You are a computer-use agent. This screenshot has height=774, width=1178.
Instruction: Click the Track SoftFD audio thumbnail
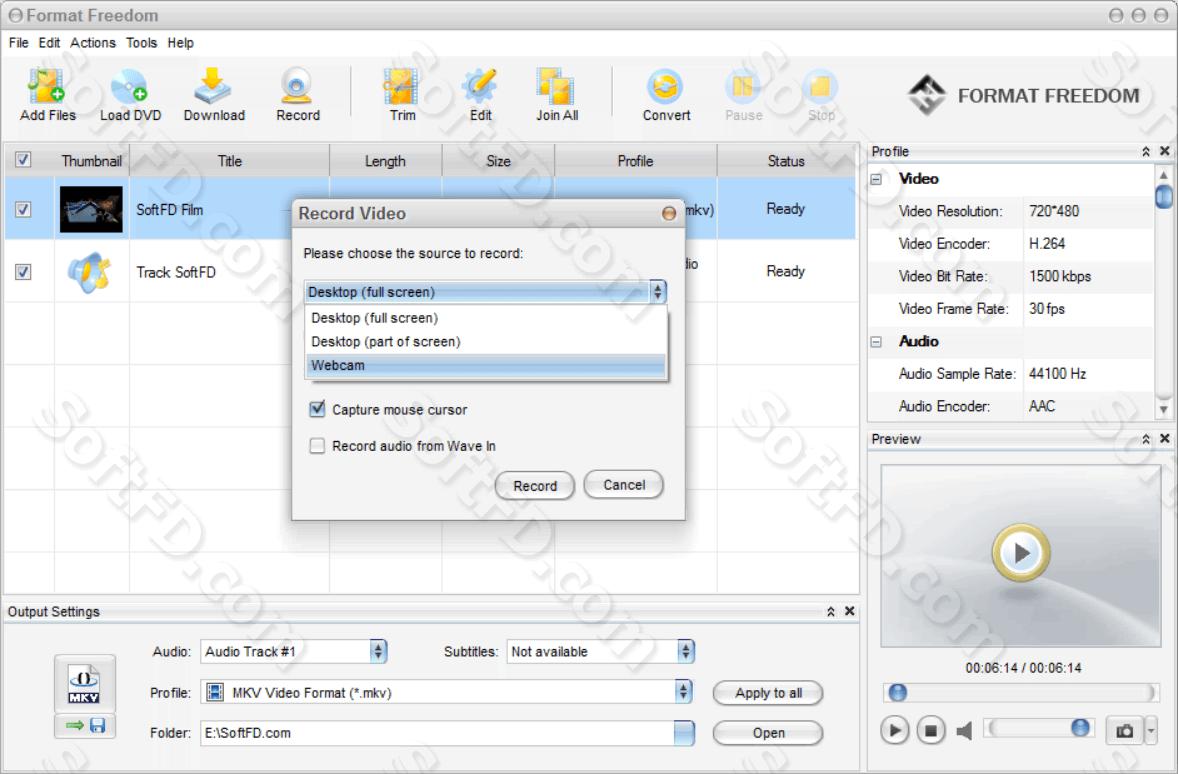click(89, 272)
